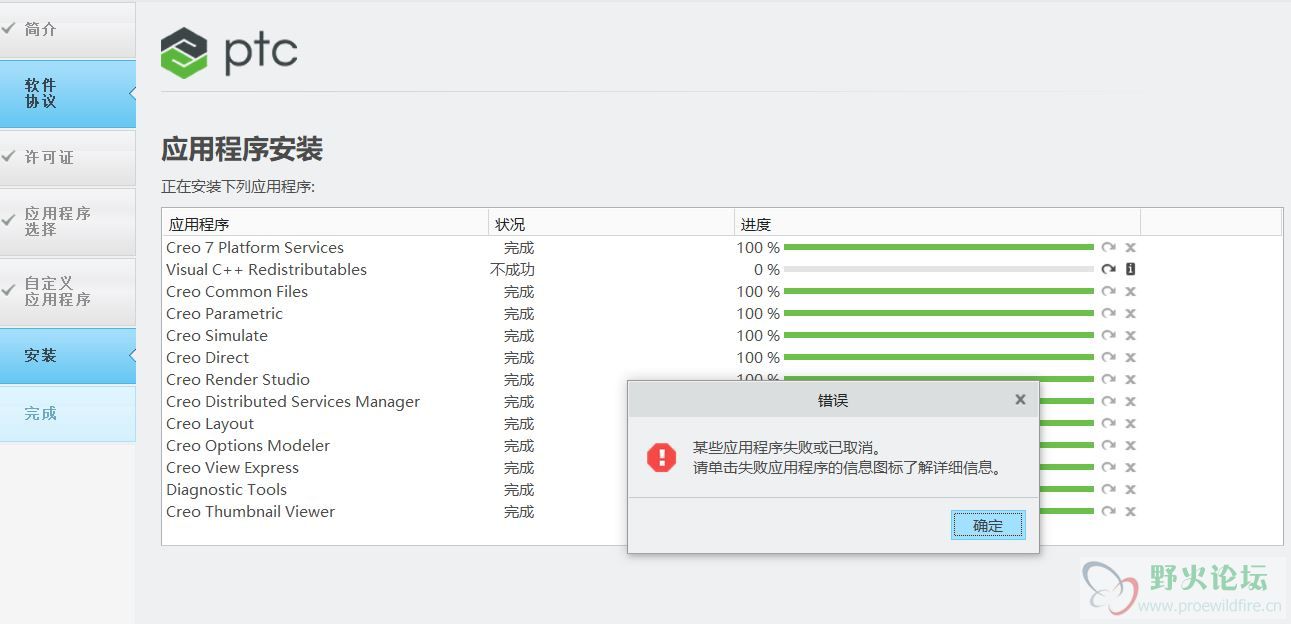This screenshot has width=1291, height=624.
Task: Click retry icon for Creo Layout
Action: [x=1108, y=423]
